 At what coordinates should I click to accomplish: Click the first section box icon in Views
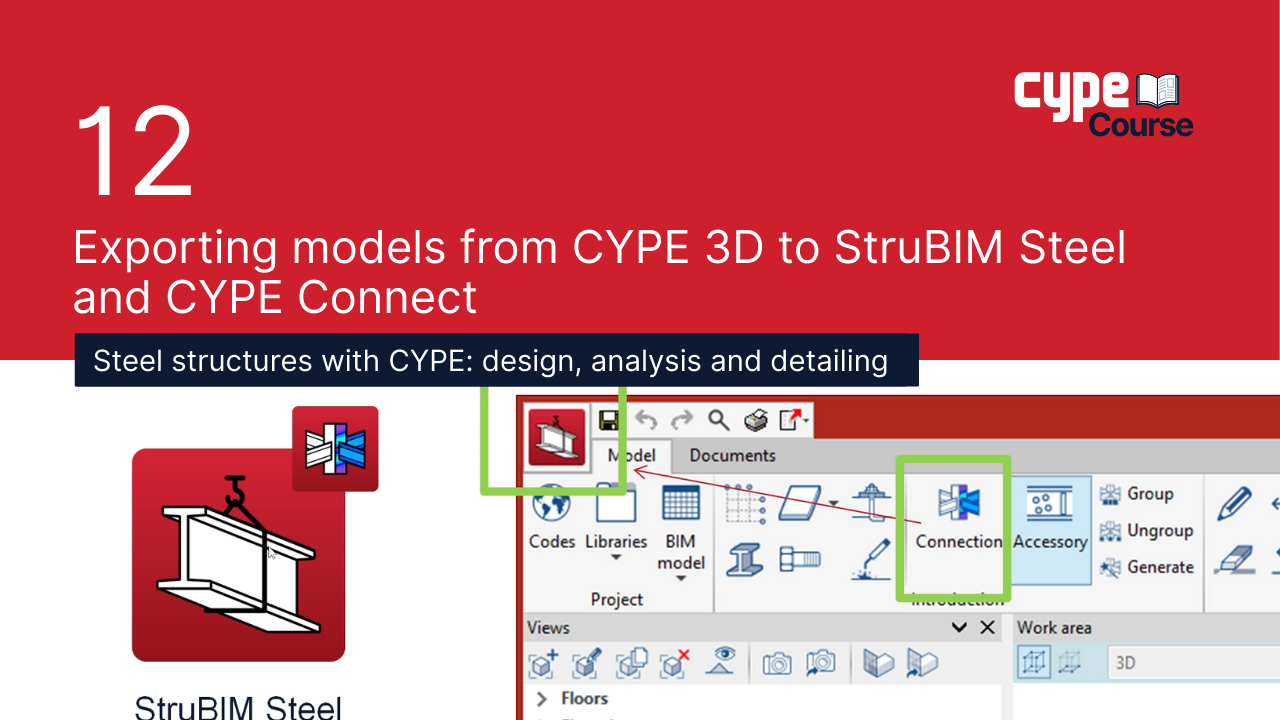tap(878, 663)
